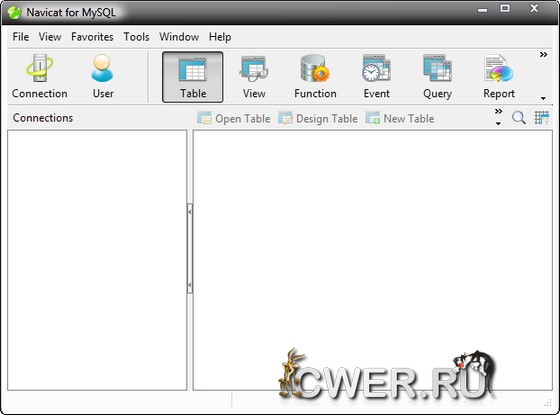The width and height of the screenshot is (560, 415).
Task: Open the Query toolbar icon
Action: (438, 77)
